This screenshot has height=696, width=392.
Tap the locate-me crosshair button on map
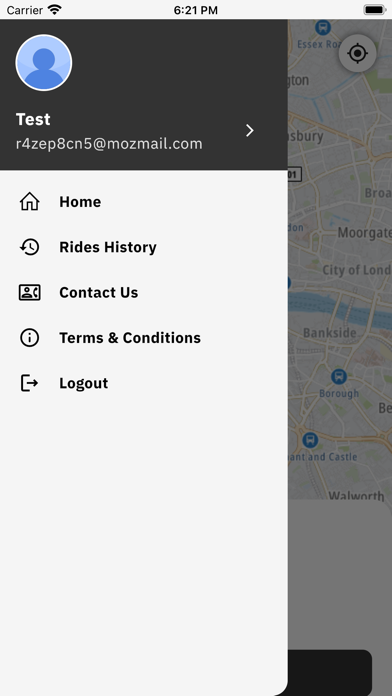pos(357,54)
